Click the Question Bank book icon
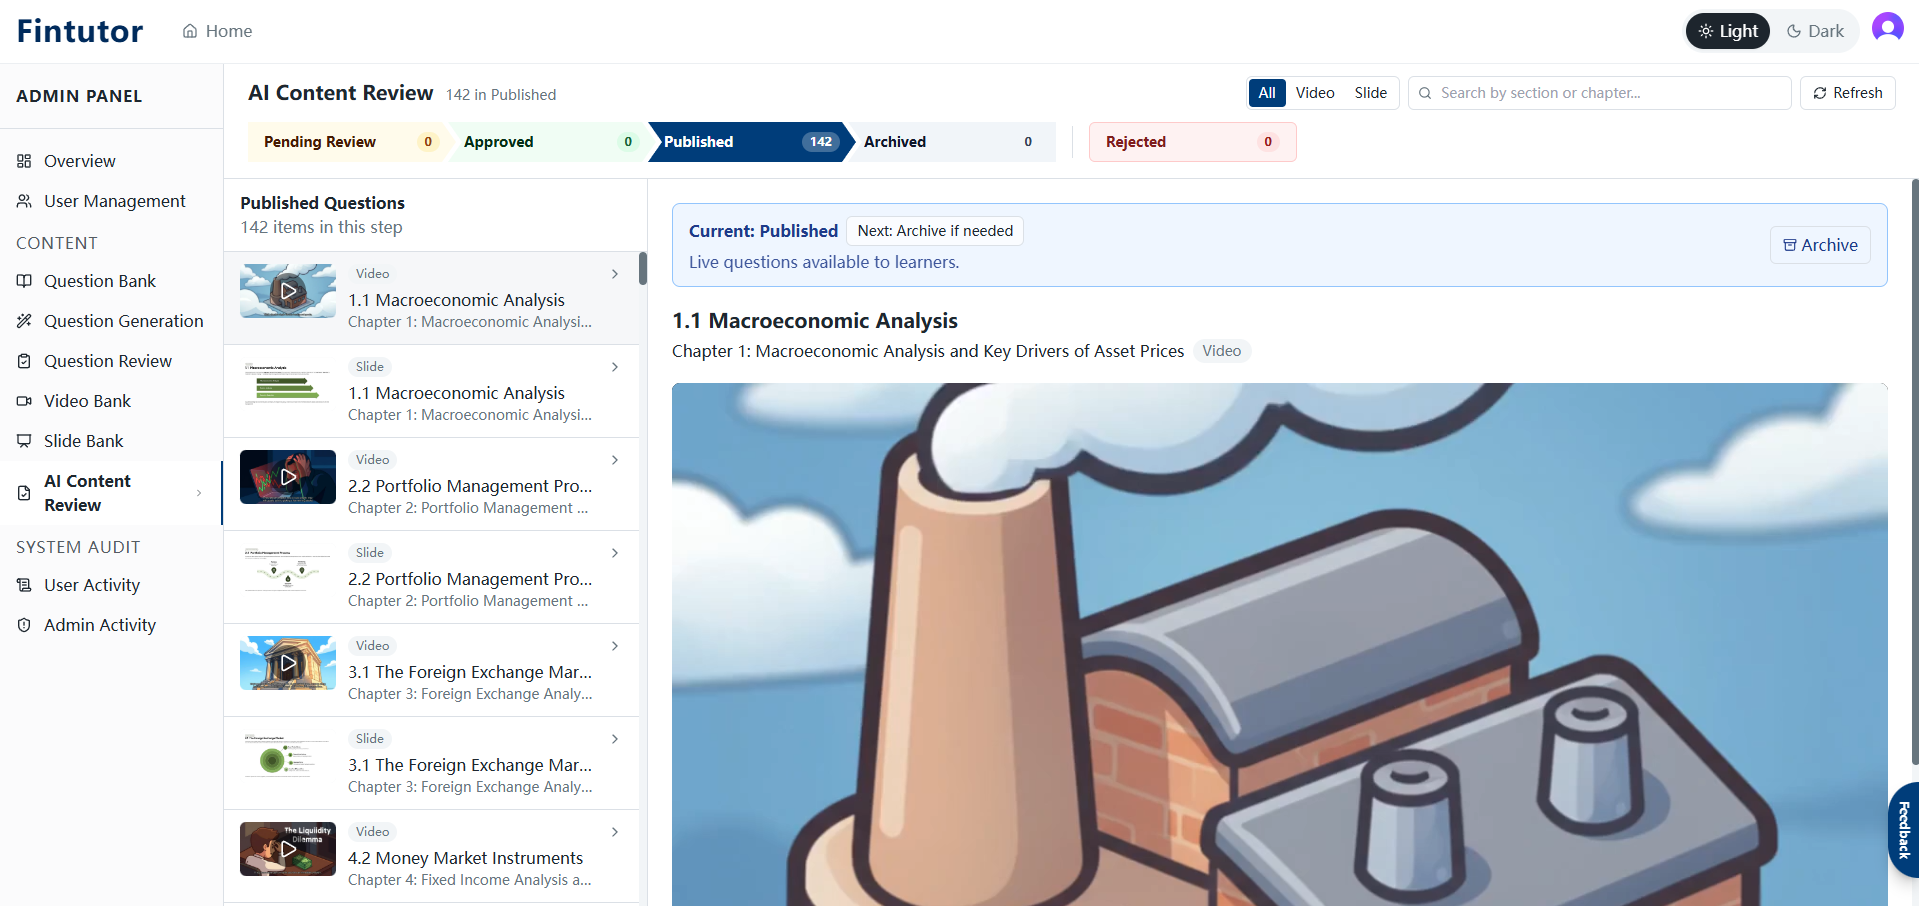1919x906 pixels. point(24,281)
